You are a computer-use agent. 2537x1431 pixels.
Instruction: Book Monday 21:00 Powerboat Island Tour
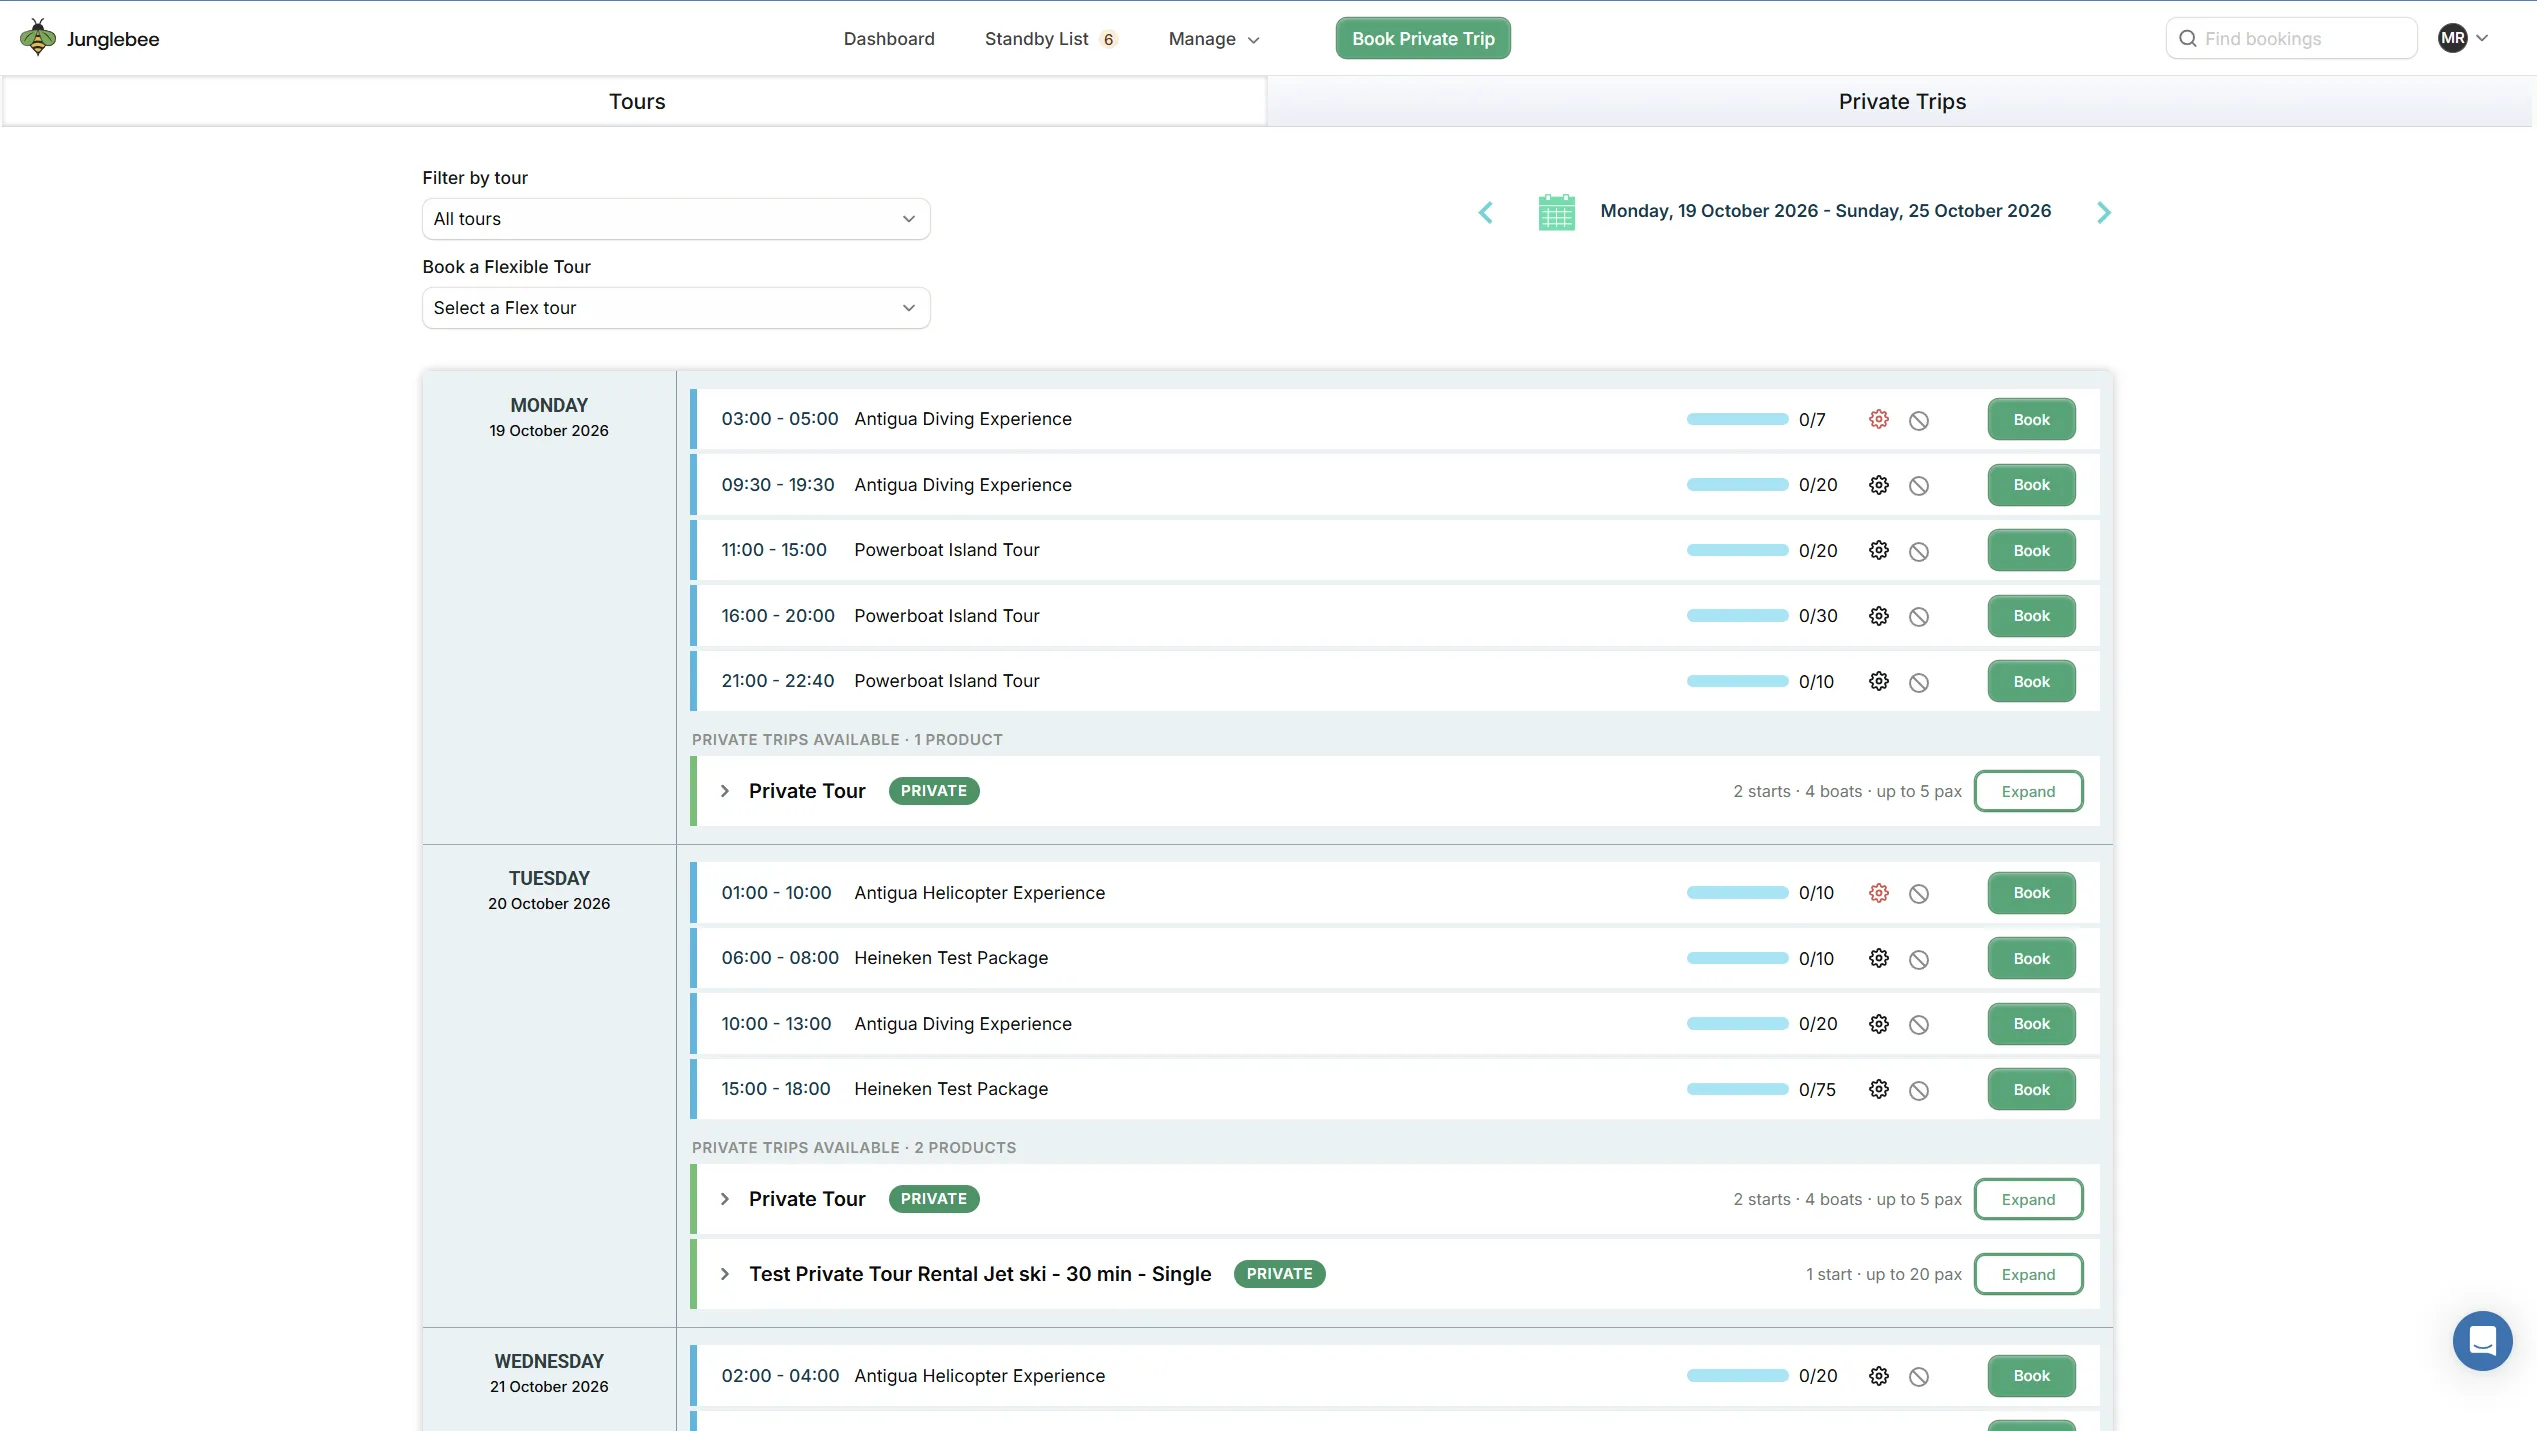(x=2031, y=682)
